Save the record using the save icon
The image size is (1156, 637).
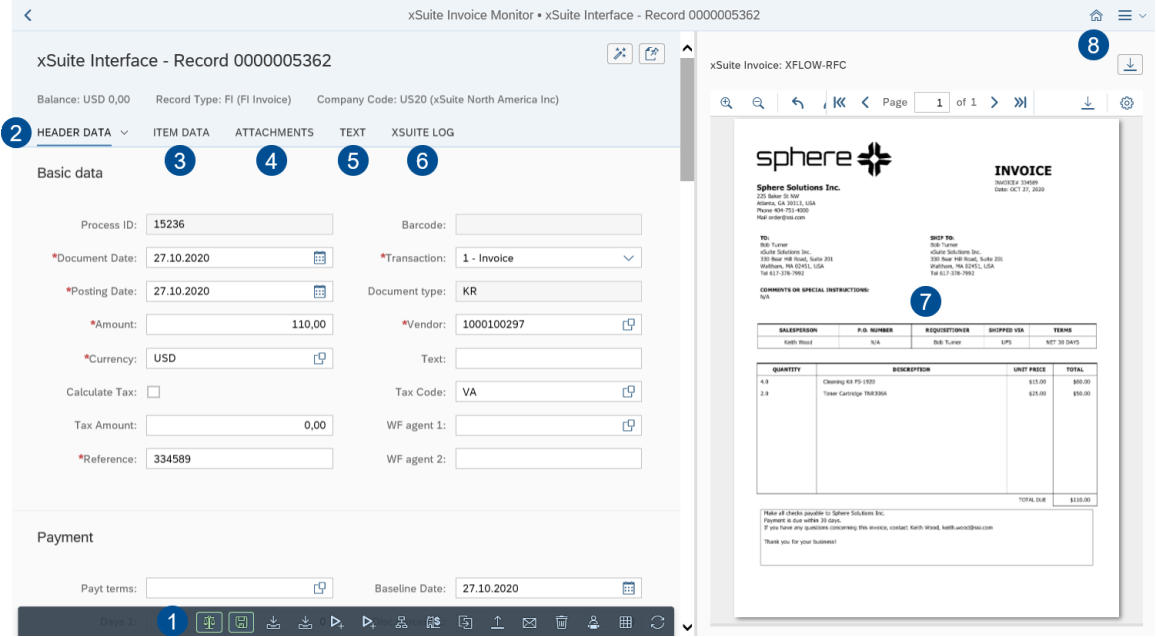[241, 622]
